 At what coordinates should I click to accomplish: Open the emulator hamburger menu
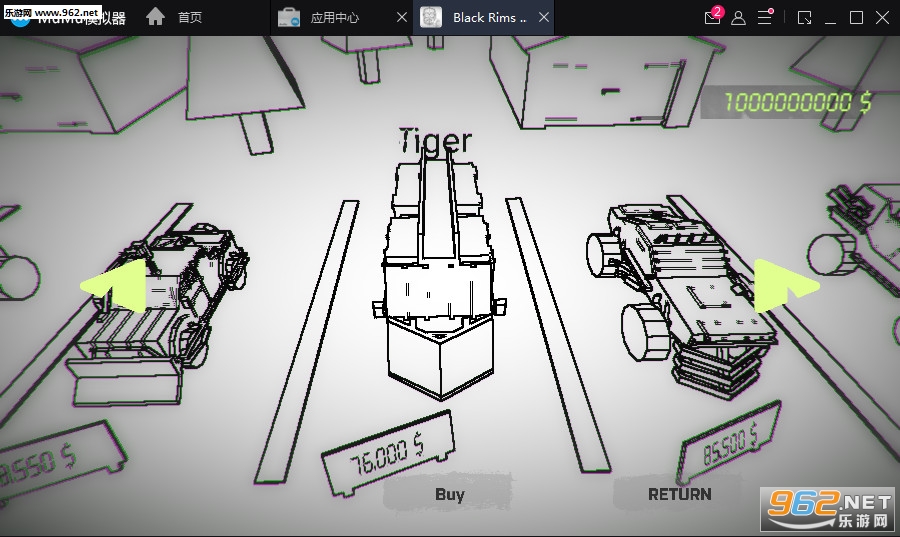click(765, 17)
